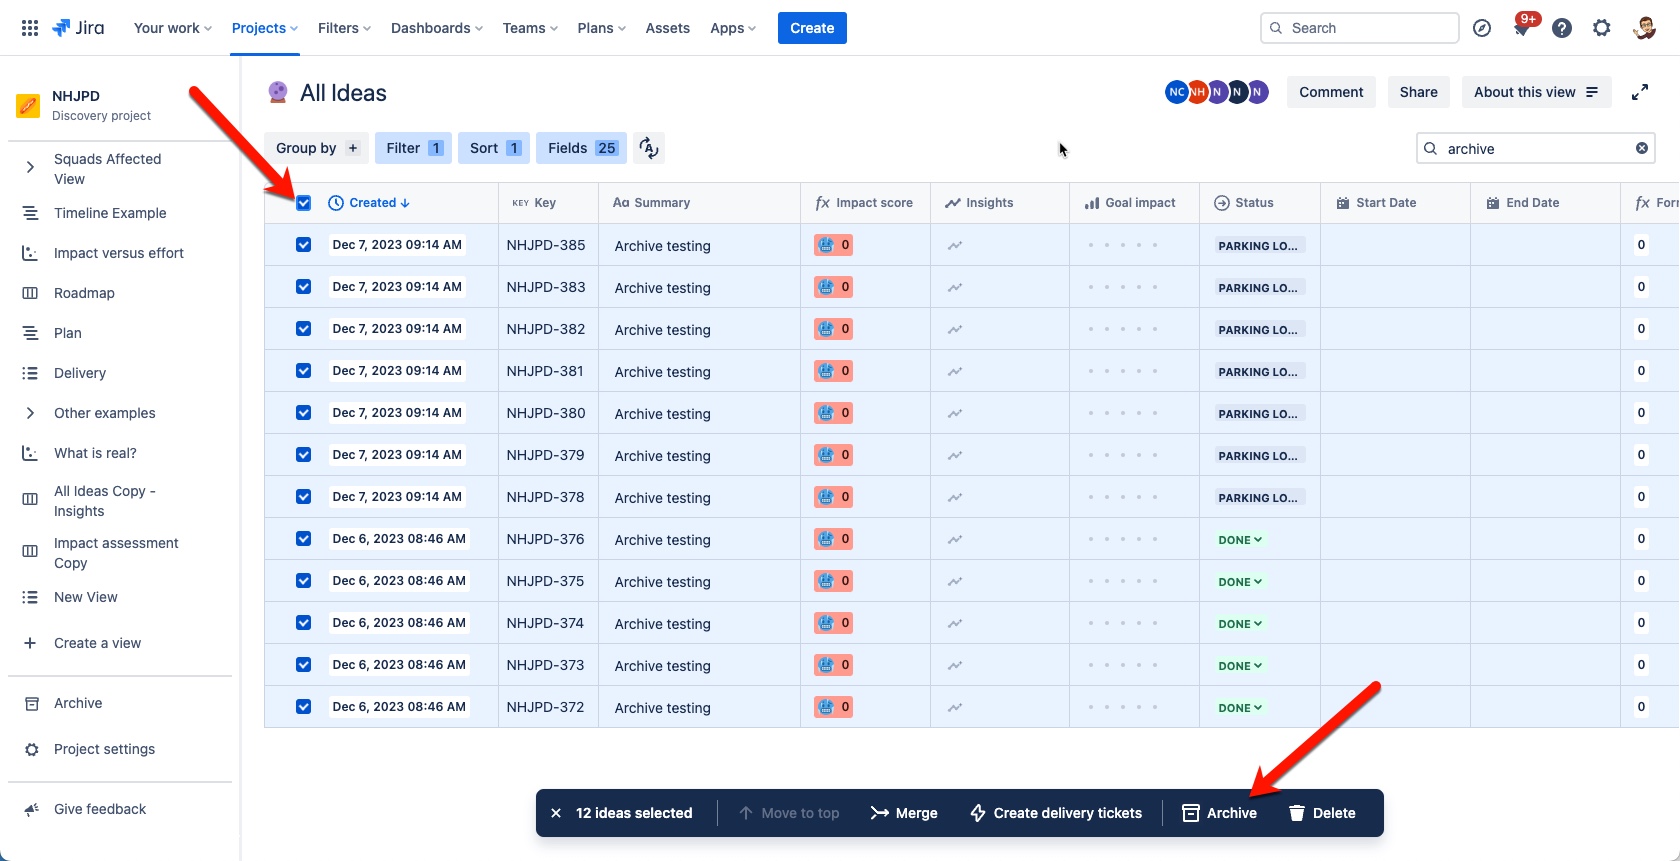Deselect the NHJPD-372 row checkbox

(x=304, y=707)
